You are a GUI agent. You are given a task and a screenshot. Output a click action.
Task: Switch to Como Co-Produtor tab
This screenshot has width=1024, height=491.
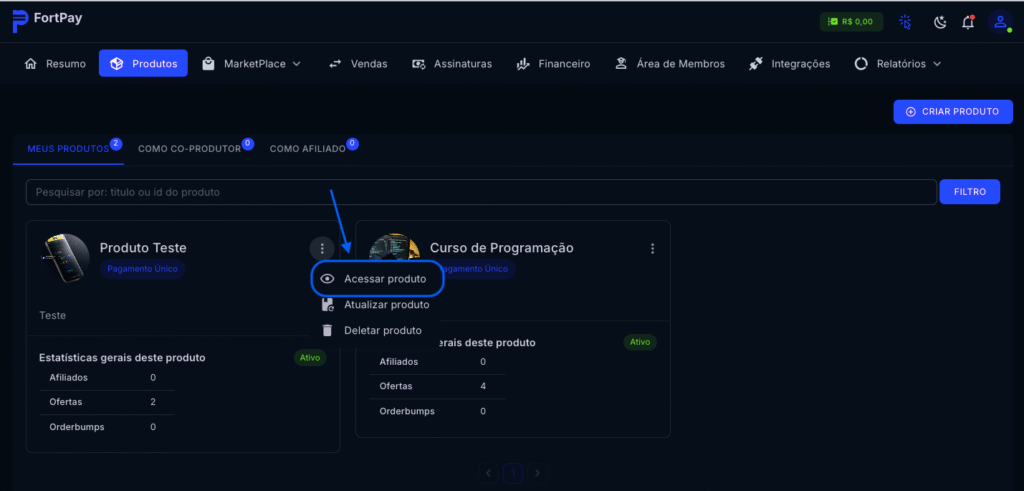click(x=189, y=149)
